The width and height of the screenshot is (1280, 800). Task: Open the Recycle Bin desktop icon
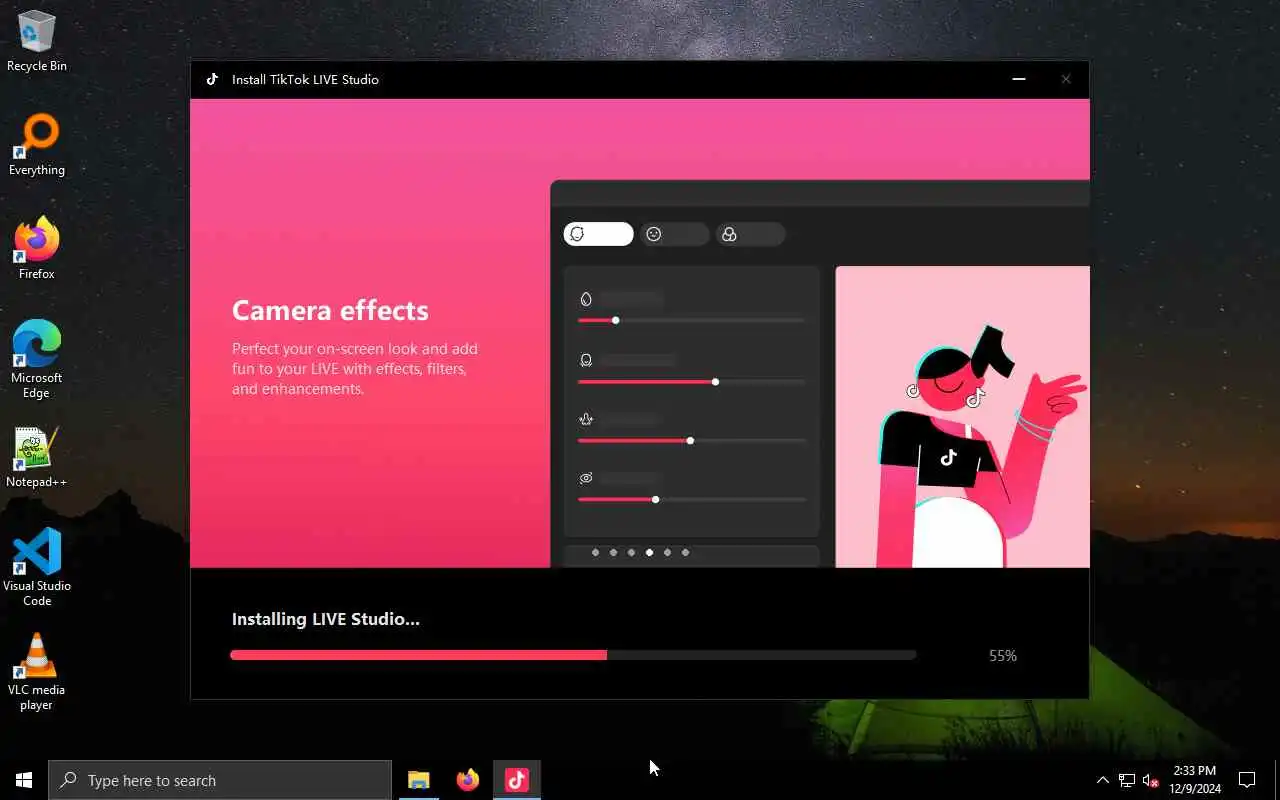37,42
